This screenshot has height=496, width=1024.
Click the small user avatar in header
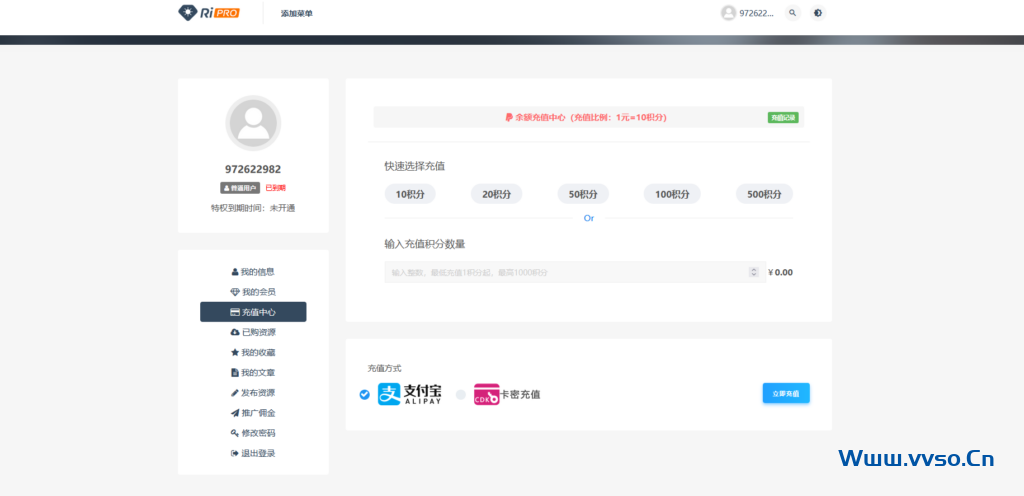point(728,13)
